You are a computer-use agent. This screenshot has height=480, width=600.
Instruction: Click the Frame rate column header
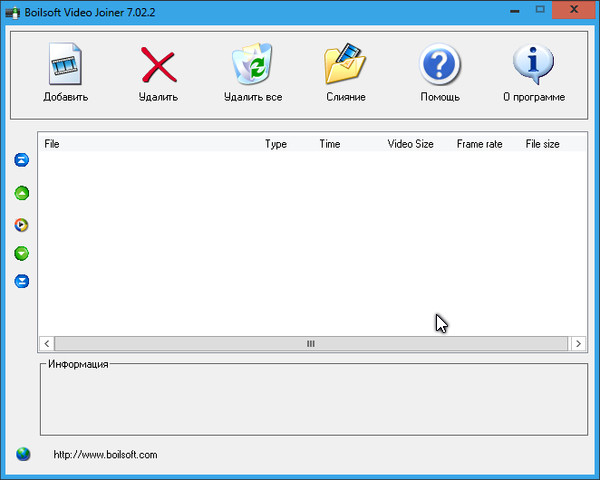[479, 144]
